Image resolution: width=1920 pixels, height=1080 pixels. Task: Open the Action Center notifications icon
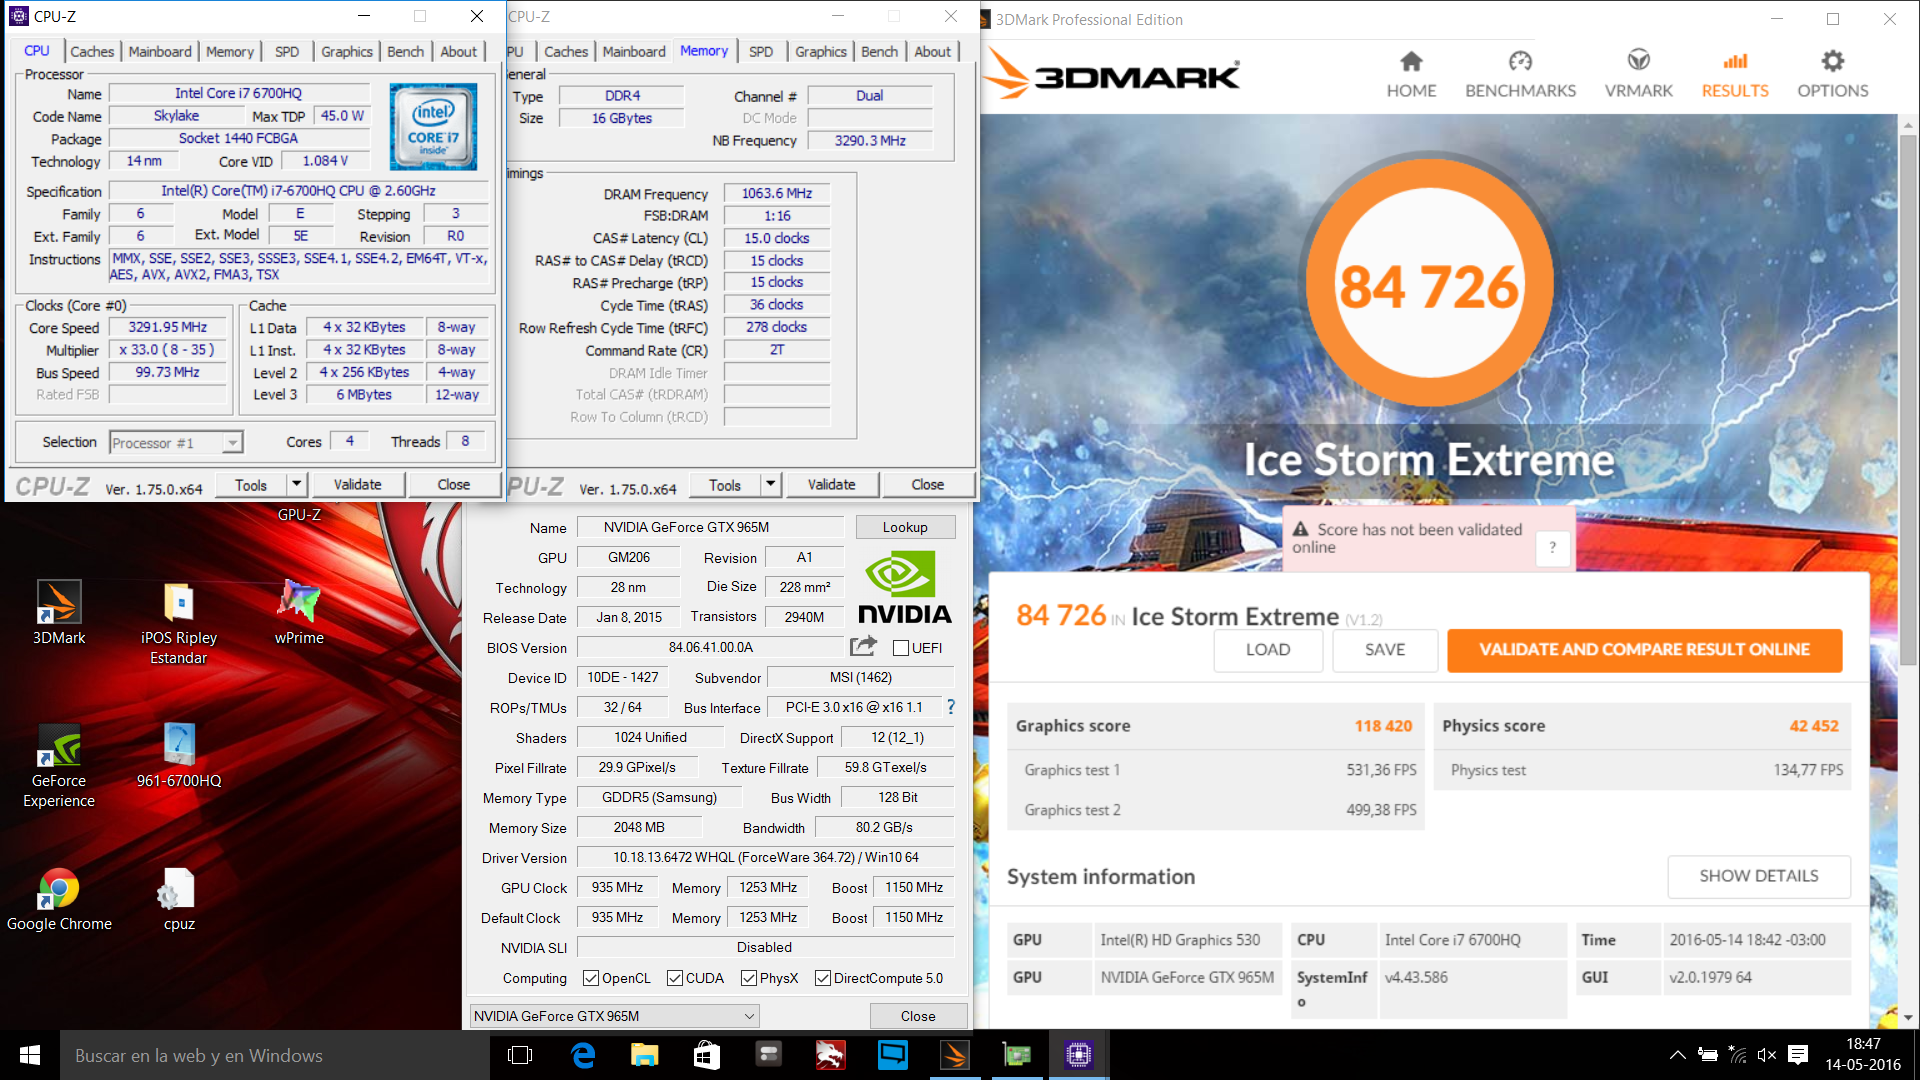(x=1798, y=1055)
